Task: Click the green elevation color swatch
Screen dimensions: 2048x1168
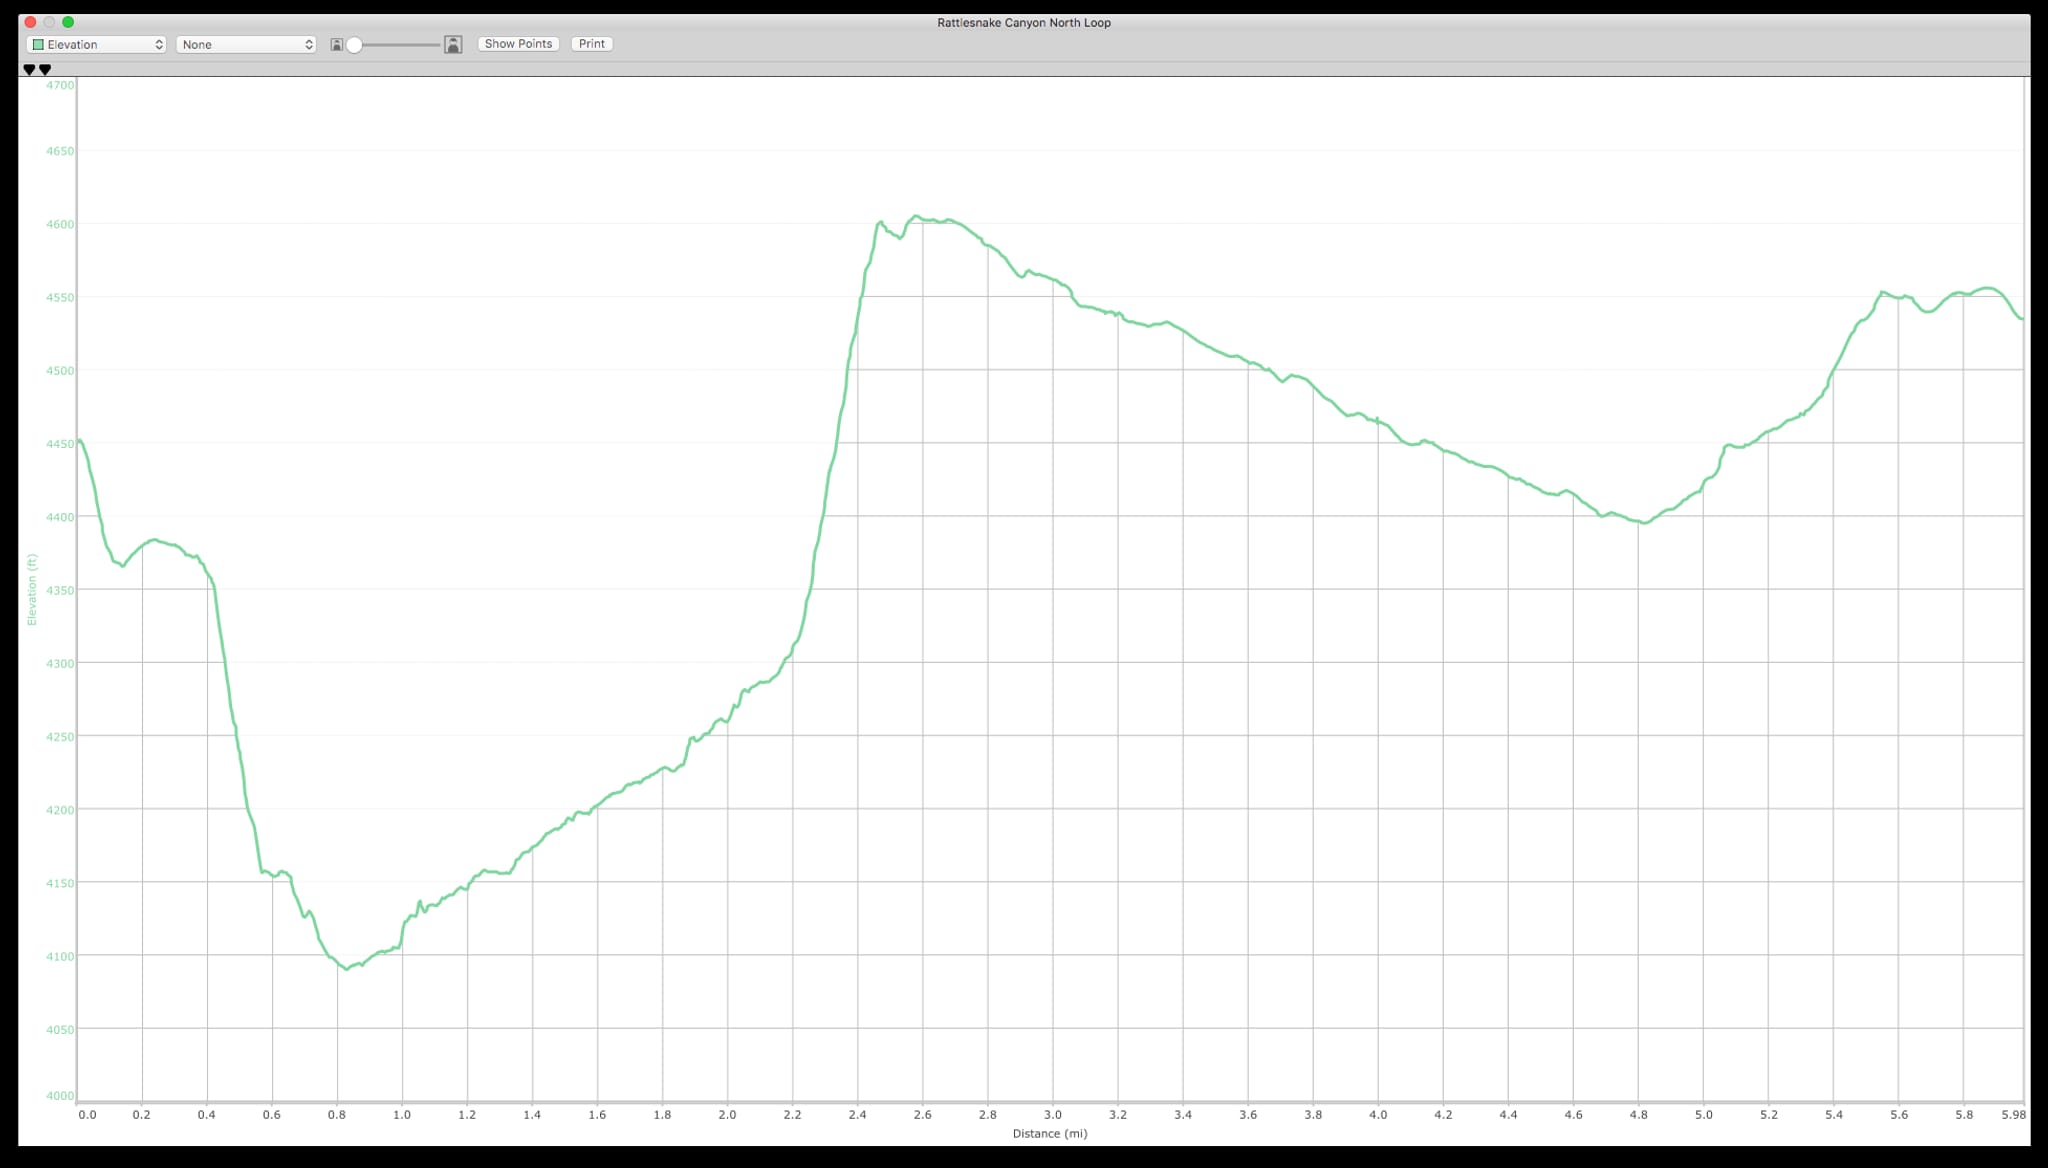Action: coord(38,44)
